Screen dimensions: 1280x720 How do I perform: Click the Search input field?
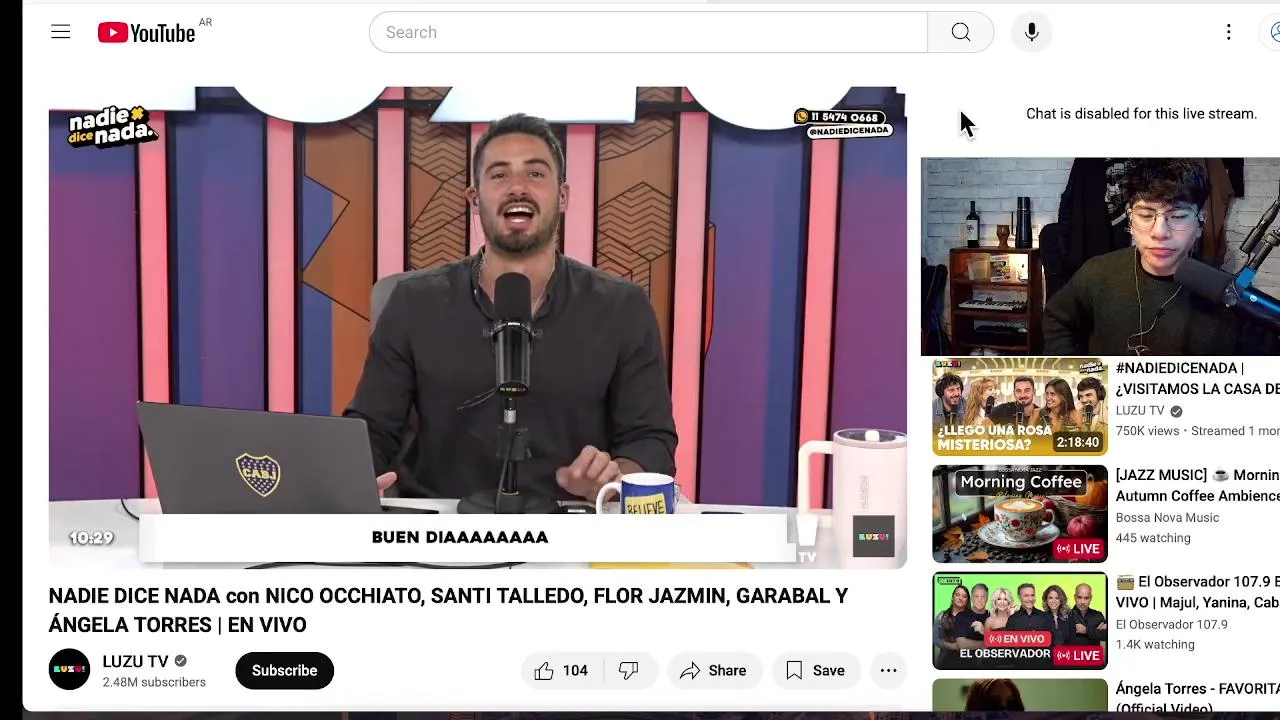[648, 32]
